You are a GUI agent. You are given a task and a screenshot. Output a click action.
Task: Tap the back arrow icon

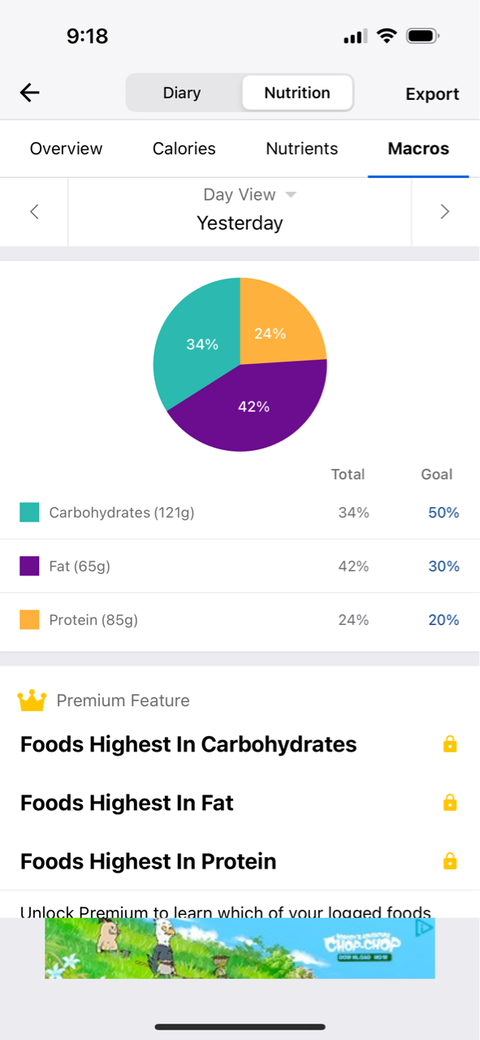(30, 93)
